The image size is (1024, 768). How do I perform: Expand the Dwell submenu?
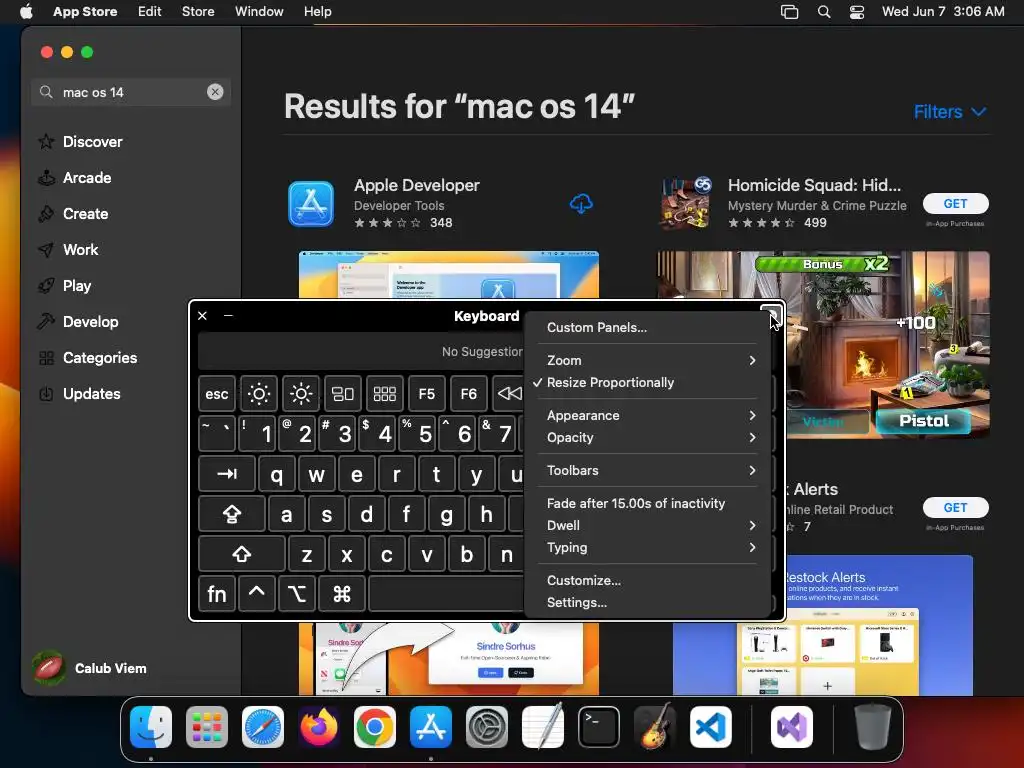tap(647, 526)
